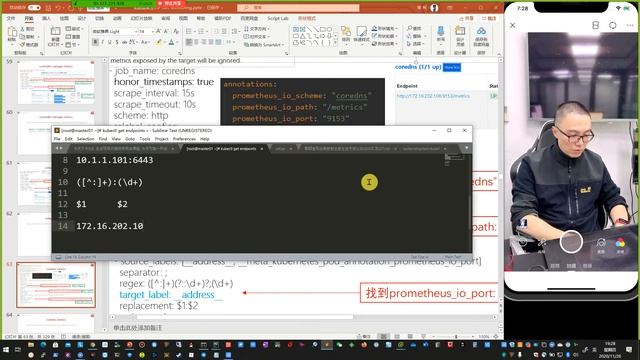Click Increase Font Size icon
This screenshot has height=360, width=640.
158,31
